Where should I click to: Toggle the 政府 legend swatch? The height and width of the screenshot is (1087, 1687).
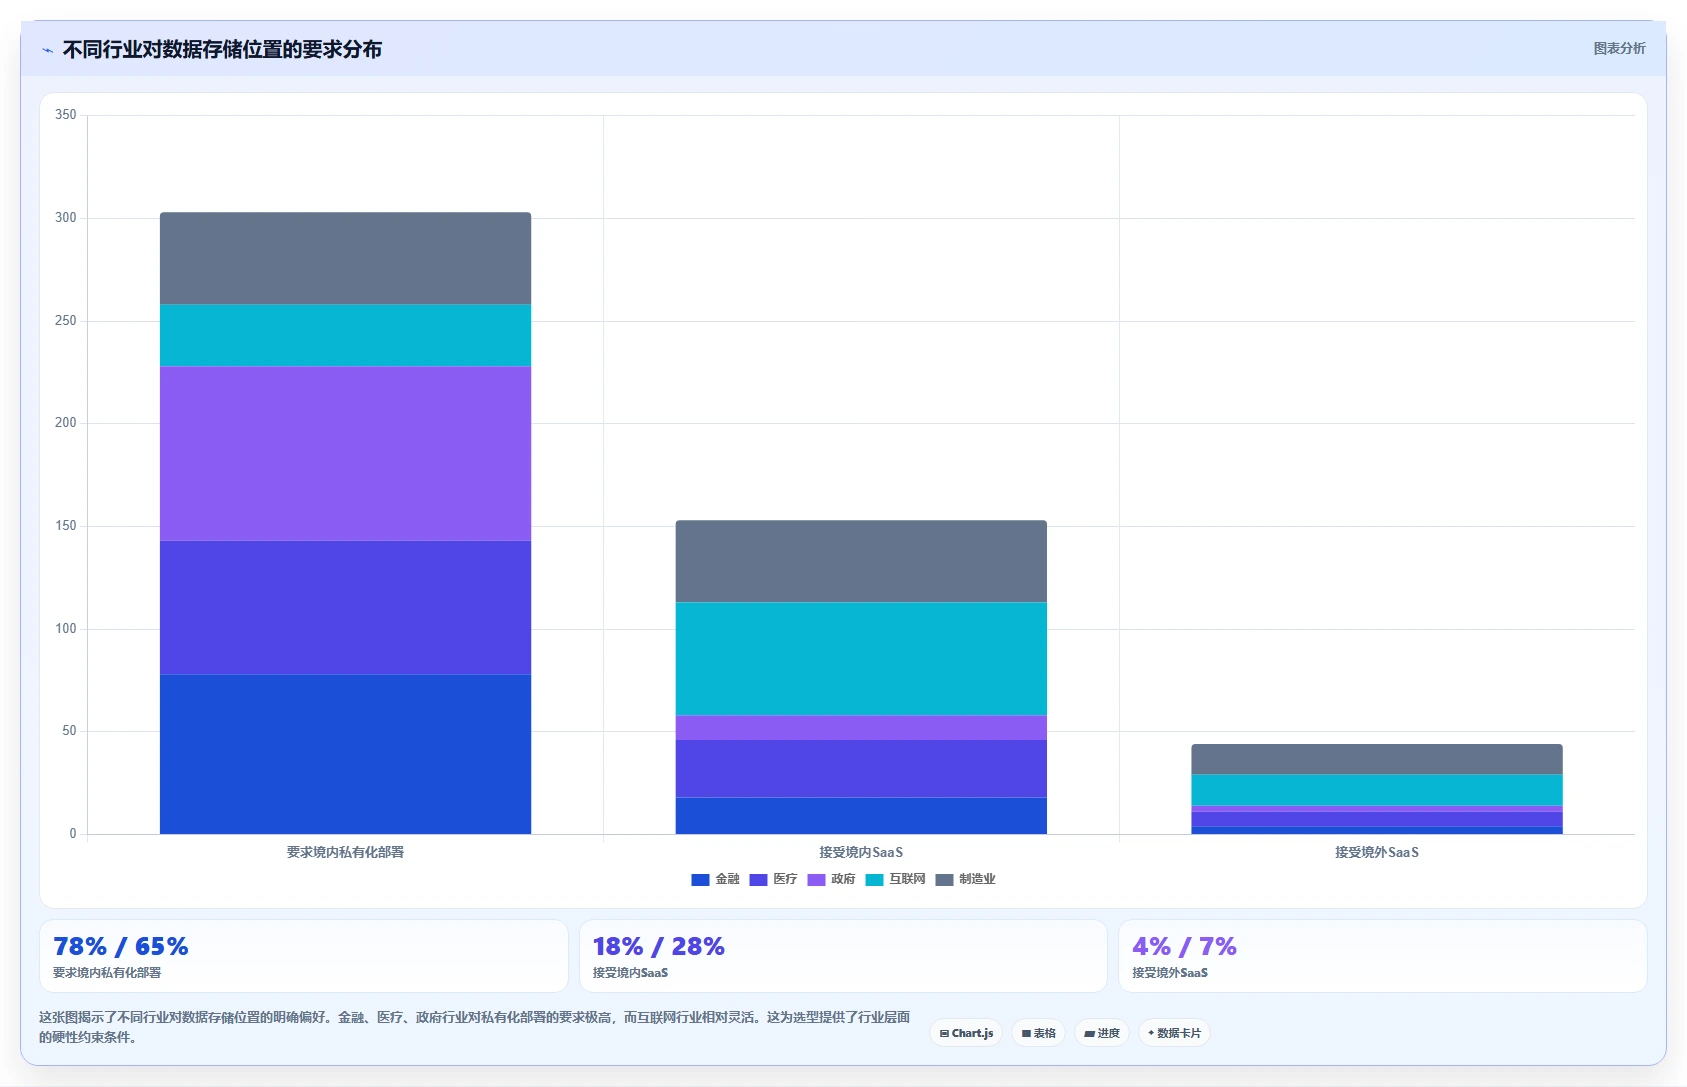click(816, 880)
